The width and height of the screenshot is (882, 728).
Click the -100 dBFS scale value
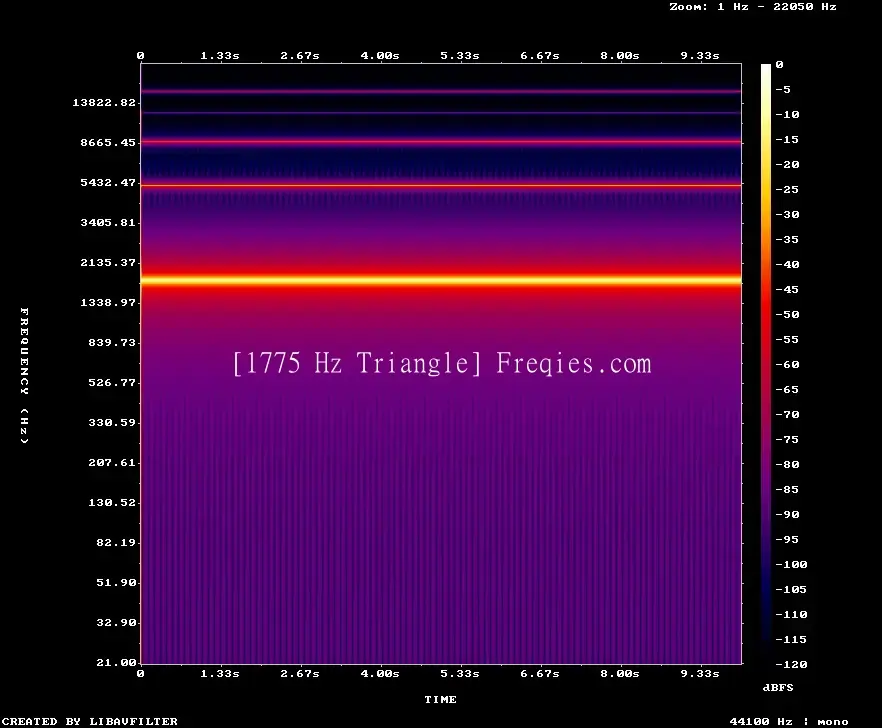[x=791, y=564]
